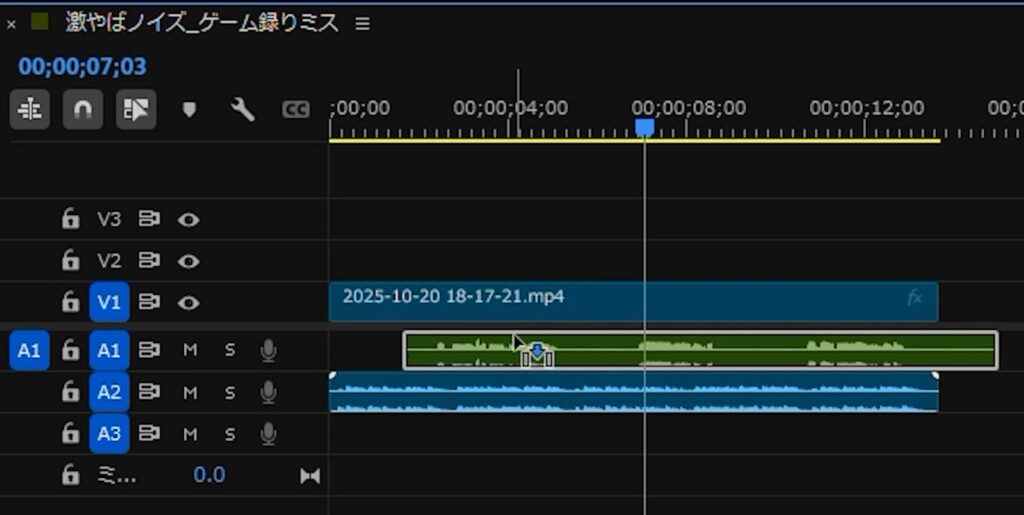The height and width of the screenshot is (515, 1024).
Task: Select the V2 track target label
Action: (109, 261)
